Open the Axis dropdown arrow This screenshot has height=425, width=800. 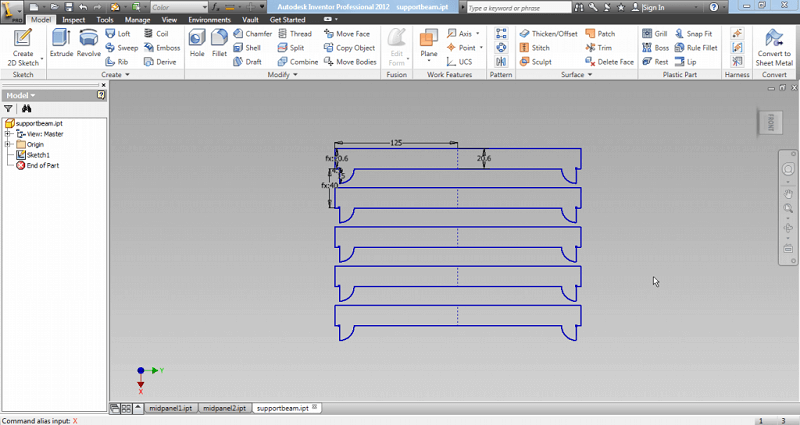tap(478, 34)
